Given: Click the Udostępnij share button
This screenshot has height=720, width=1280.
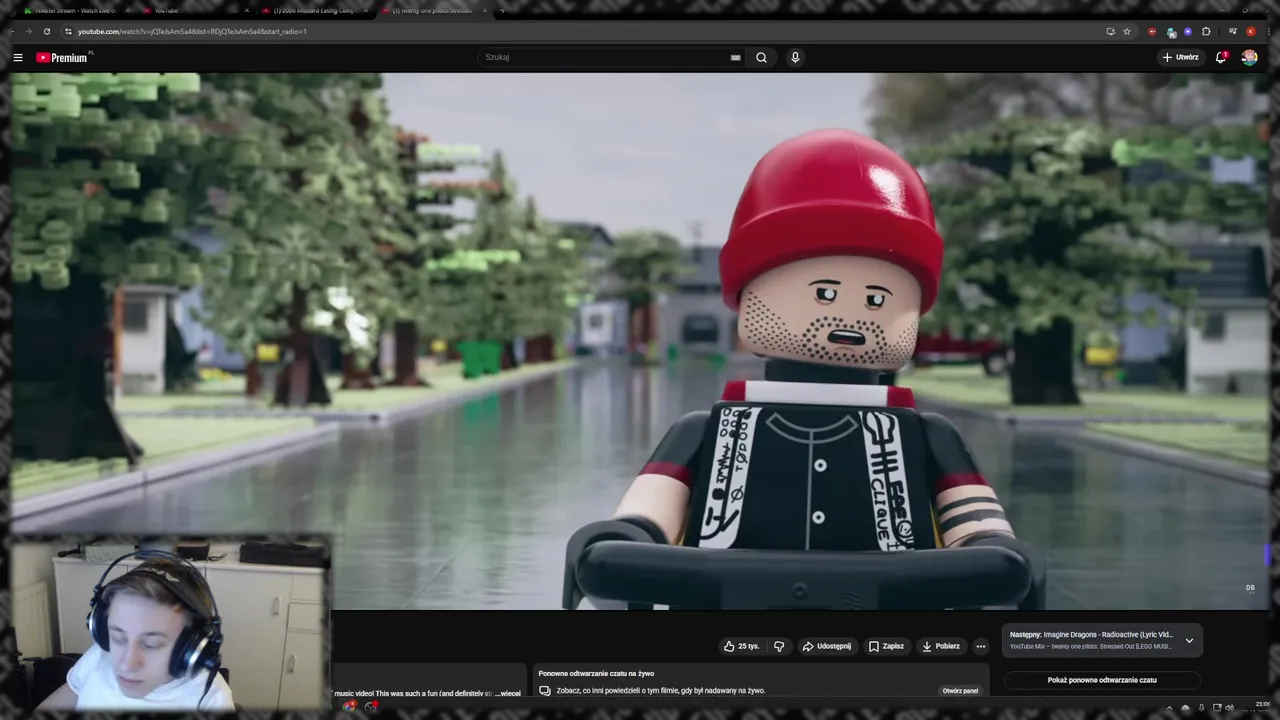Looking at the screenshot, I should point(827,646).
